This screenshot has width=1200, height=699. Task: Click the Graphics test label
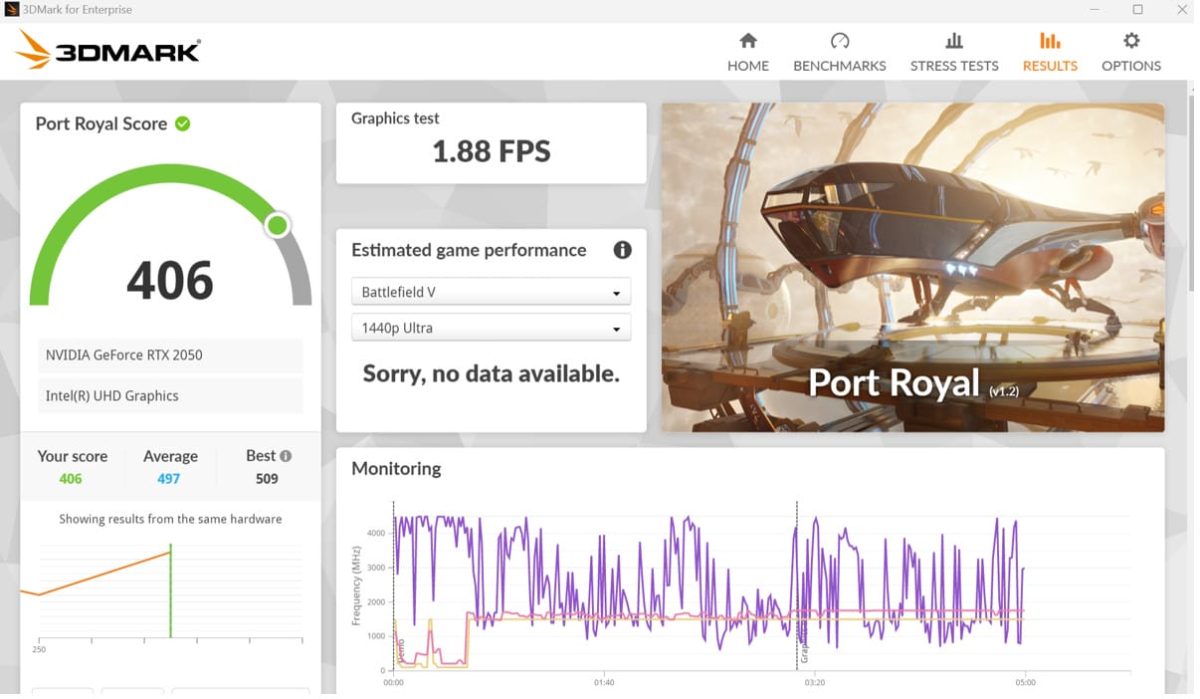point(395,118)
